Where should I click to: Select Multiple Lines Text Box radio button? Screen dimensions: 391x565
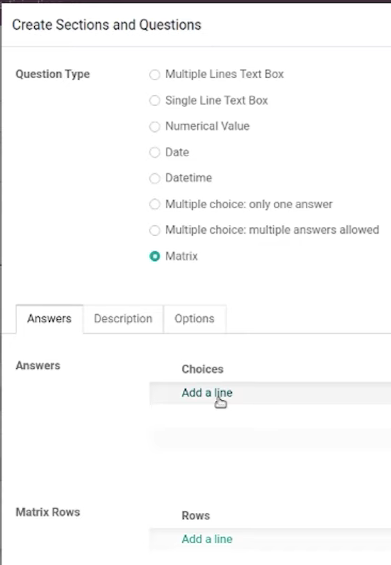coord(155,75)
